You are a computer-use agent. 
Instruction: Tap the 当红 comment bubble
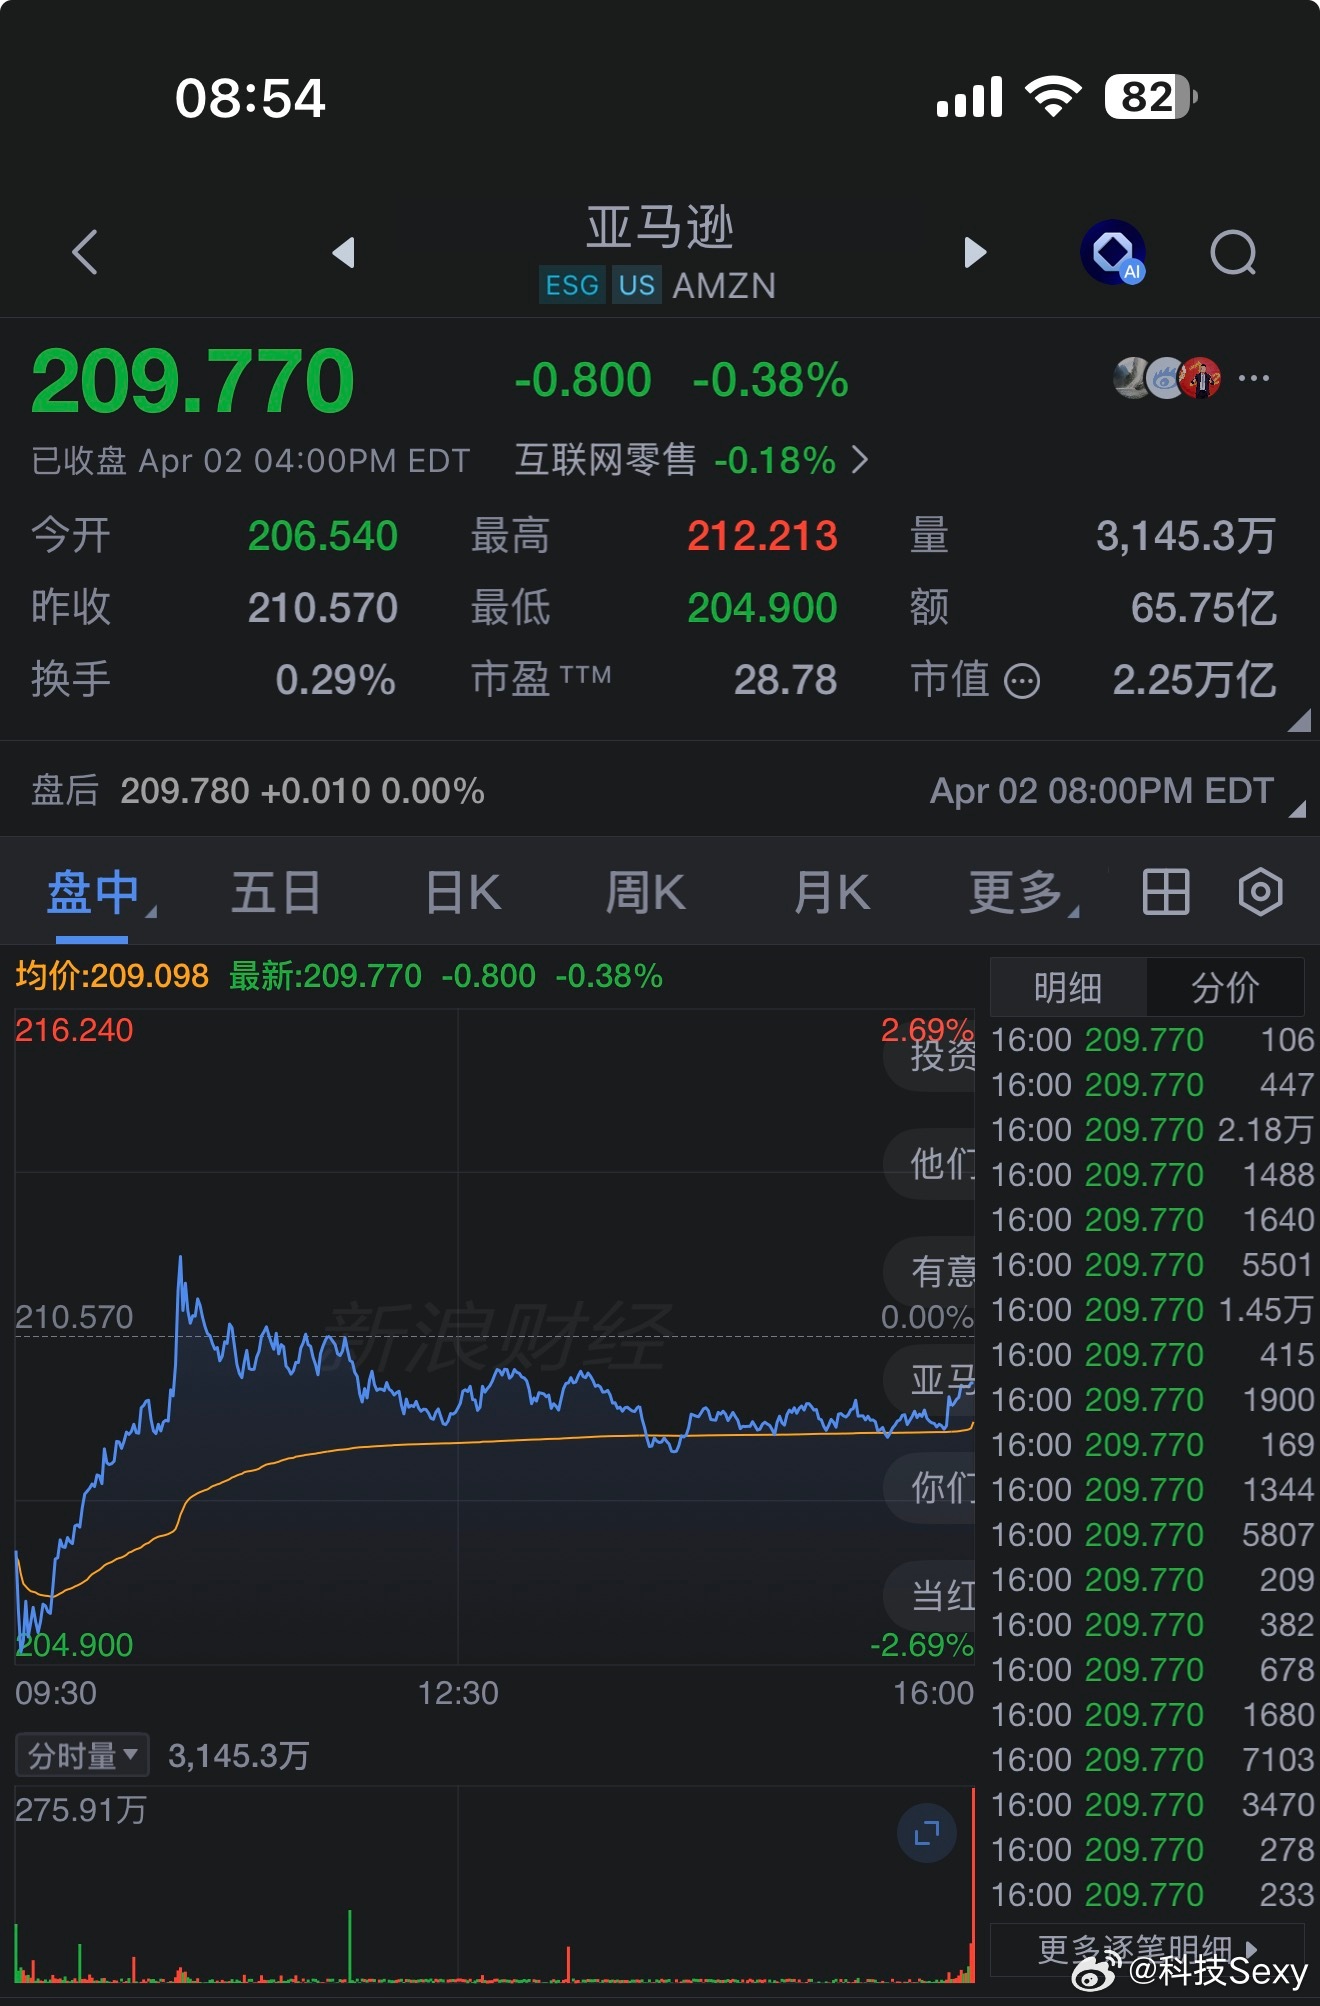pyautogui.click(x=929, y=1595)
